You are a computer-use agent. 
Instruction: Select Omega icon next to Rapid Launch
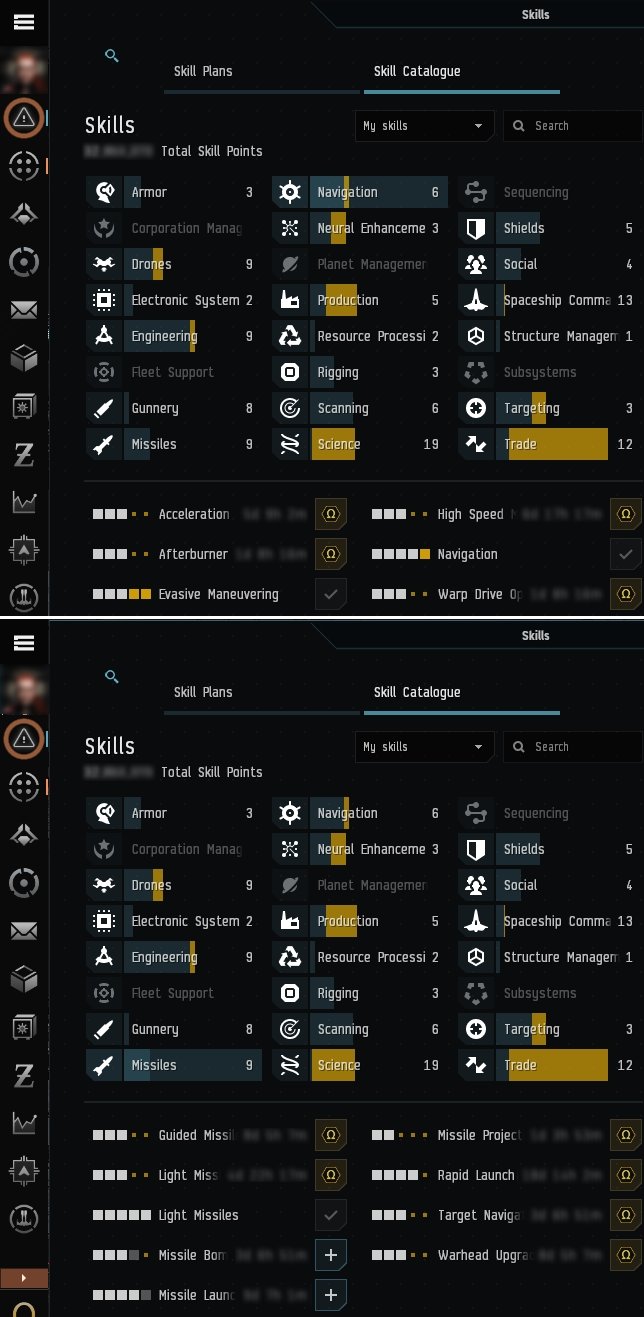pyautogui.click(x=625, y=1175)
